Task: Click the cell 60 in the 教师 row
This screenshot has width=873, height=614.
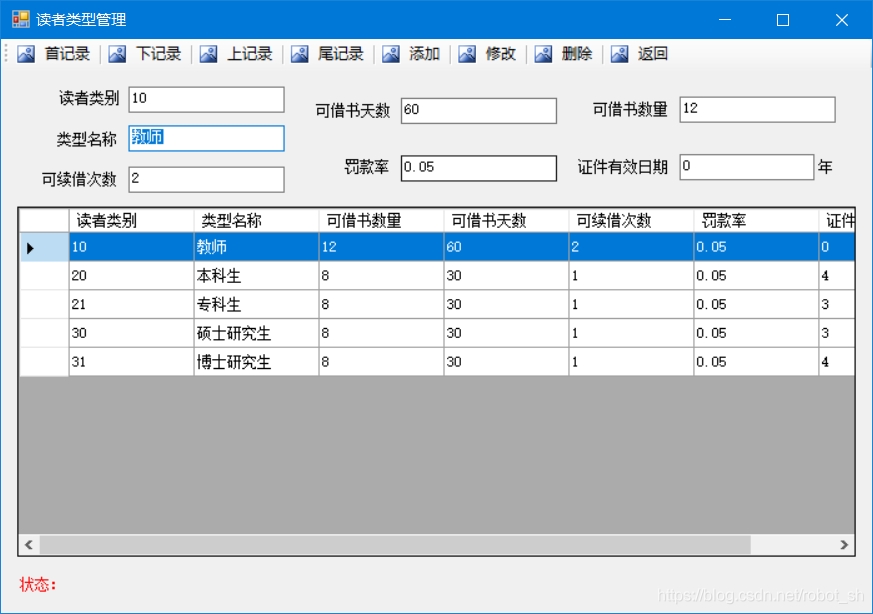Action: pyautogui.click(x=507, y=247)
